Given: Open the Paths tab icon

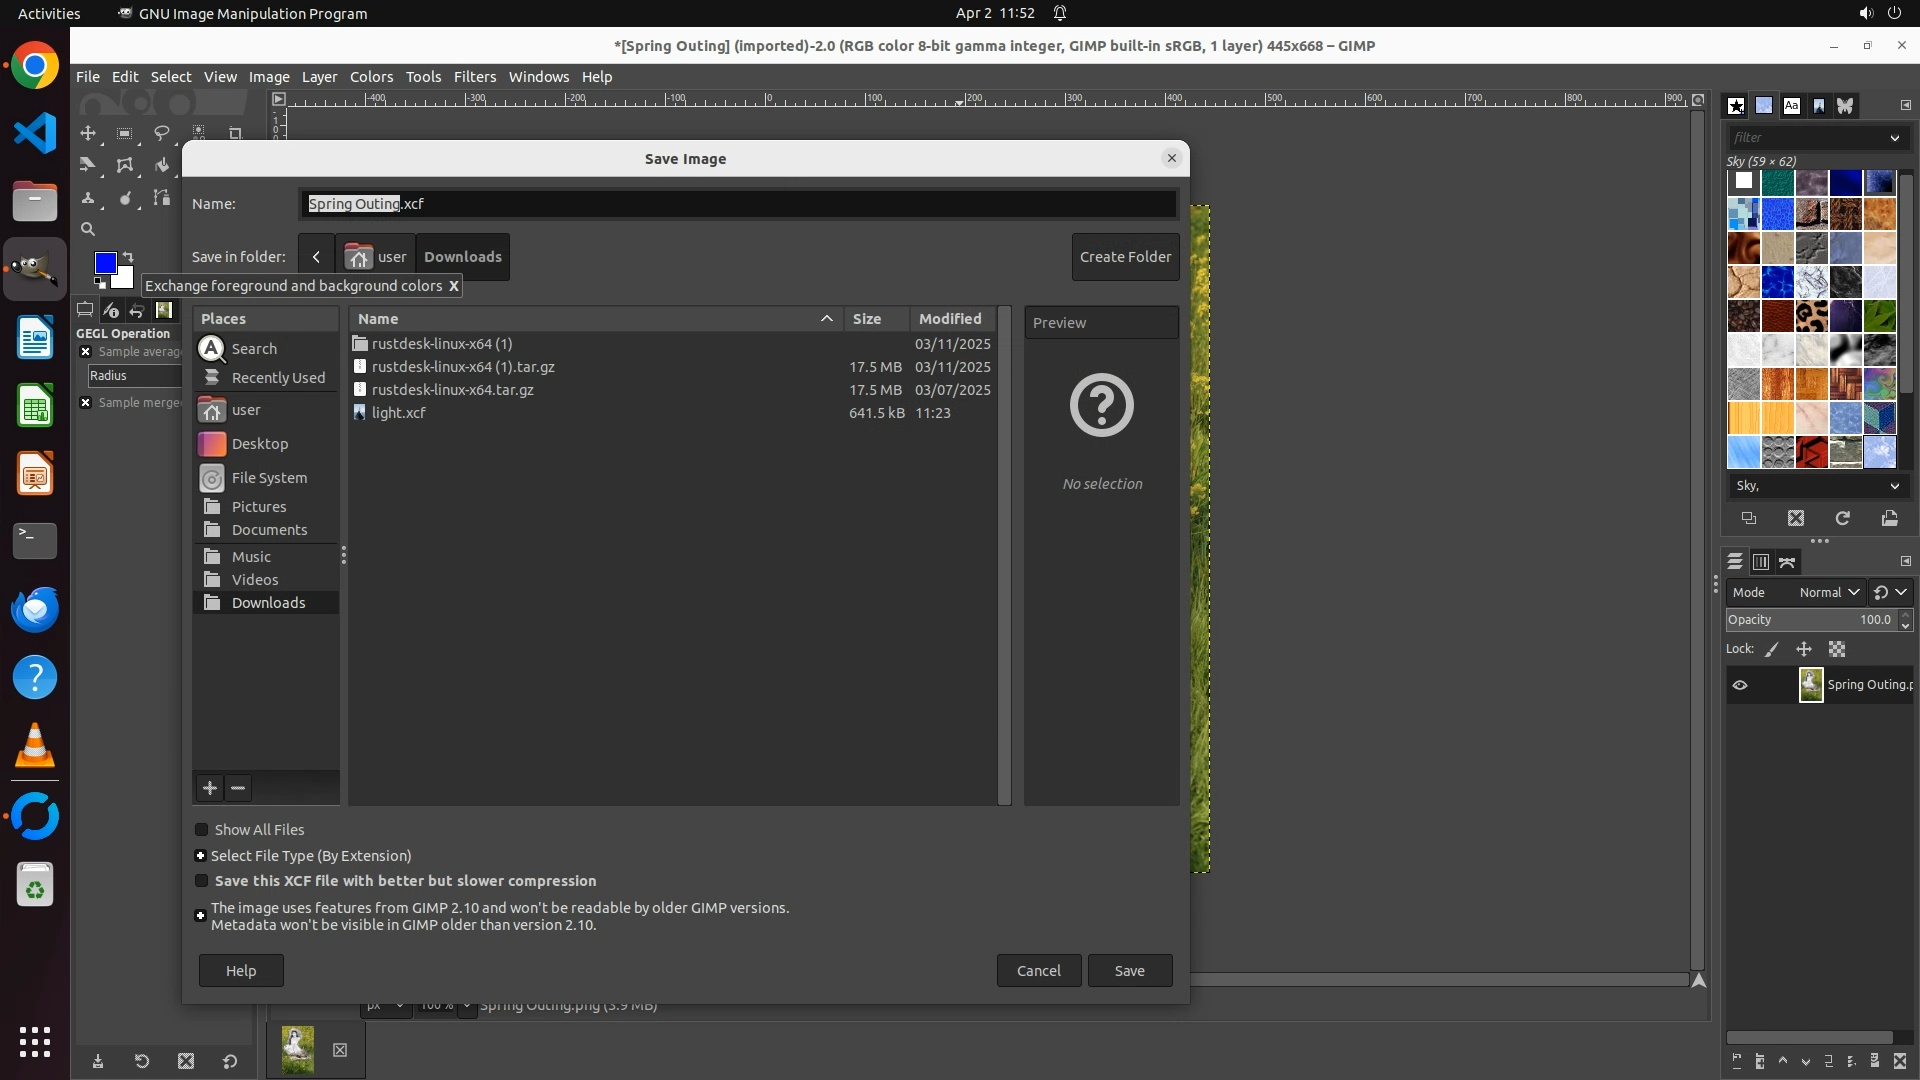Looking at the screenshot, I should [x=1787, y=562].
